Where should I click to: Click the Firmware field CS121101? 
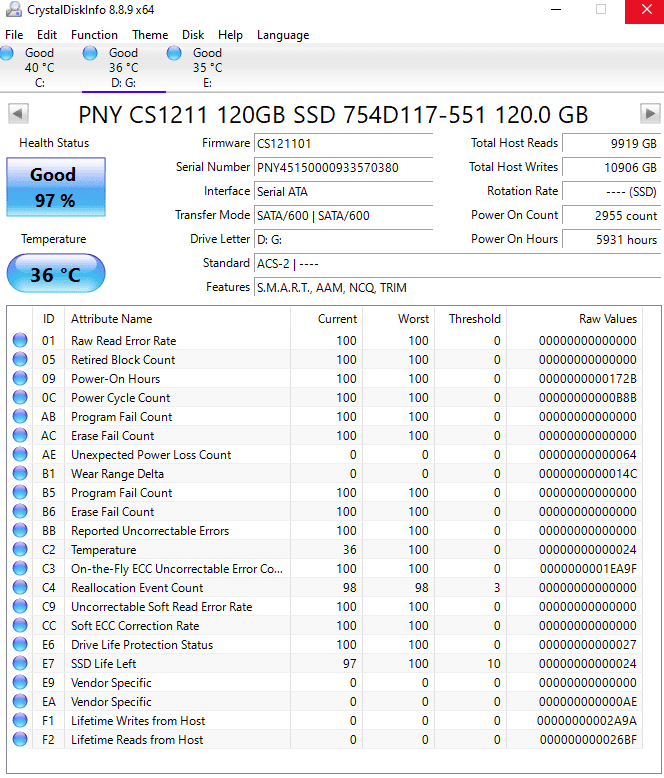point(343,143)
